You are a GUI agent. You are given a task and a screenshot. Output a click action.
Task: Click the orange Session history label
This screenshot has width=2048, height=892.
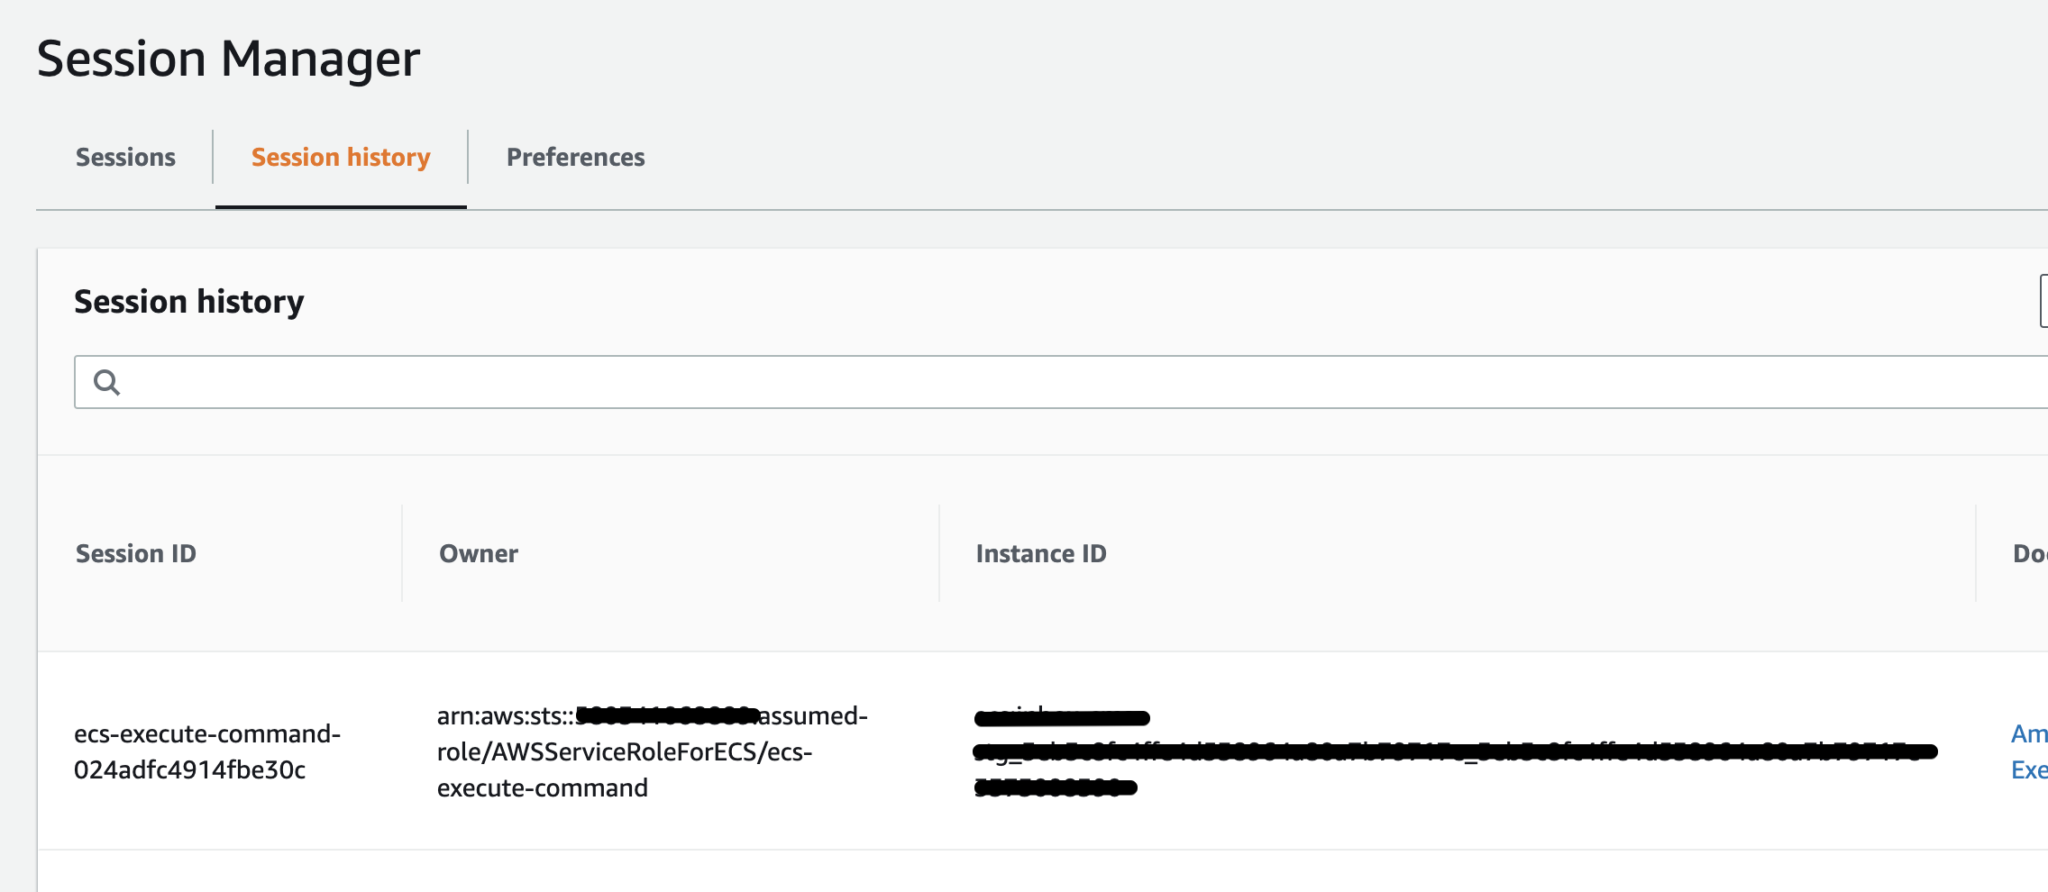(341, 157)
